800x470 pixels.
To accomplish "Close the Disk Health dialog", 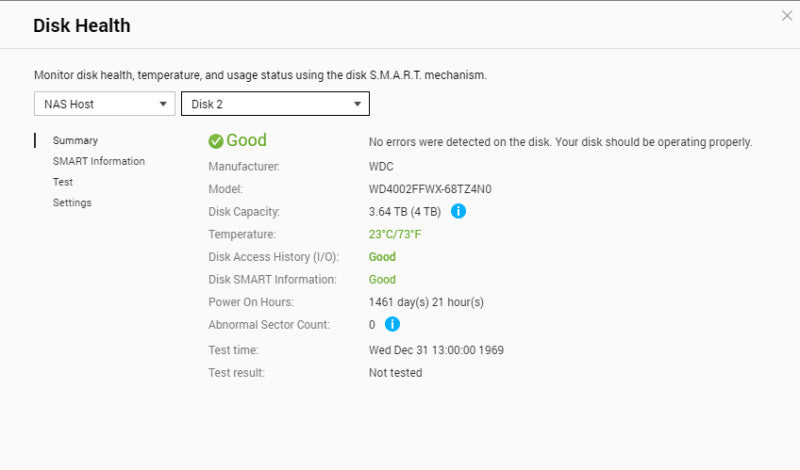I will tap(787, 16).
